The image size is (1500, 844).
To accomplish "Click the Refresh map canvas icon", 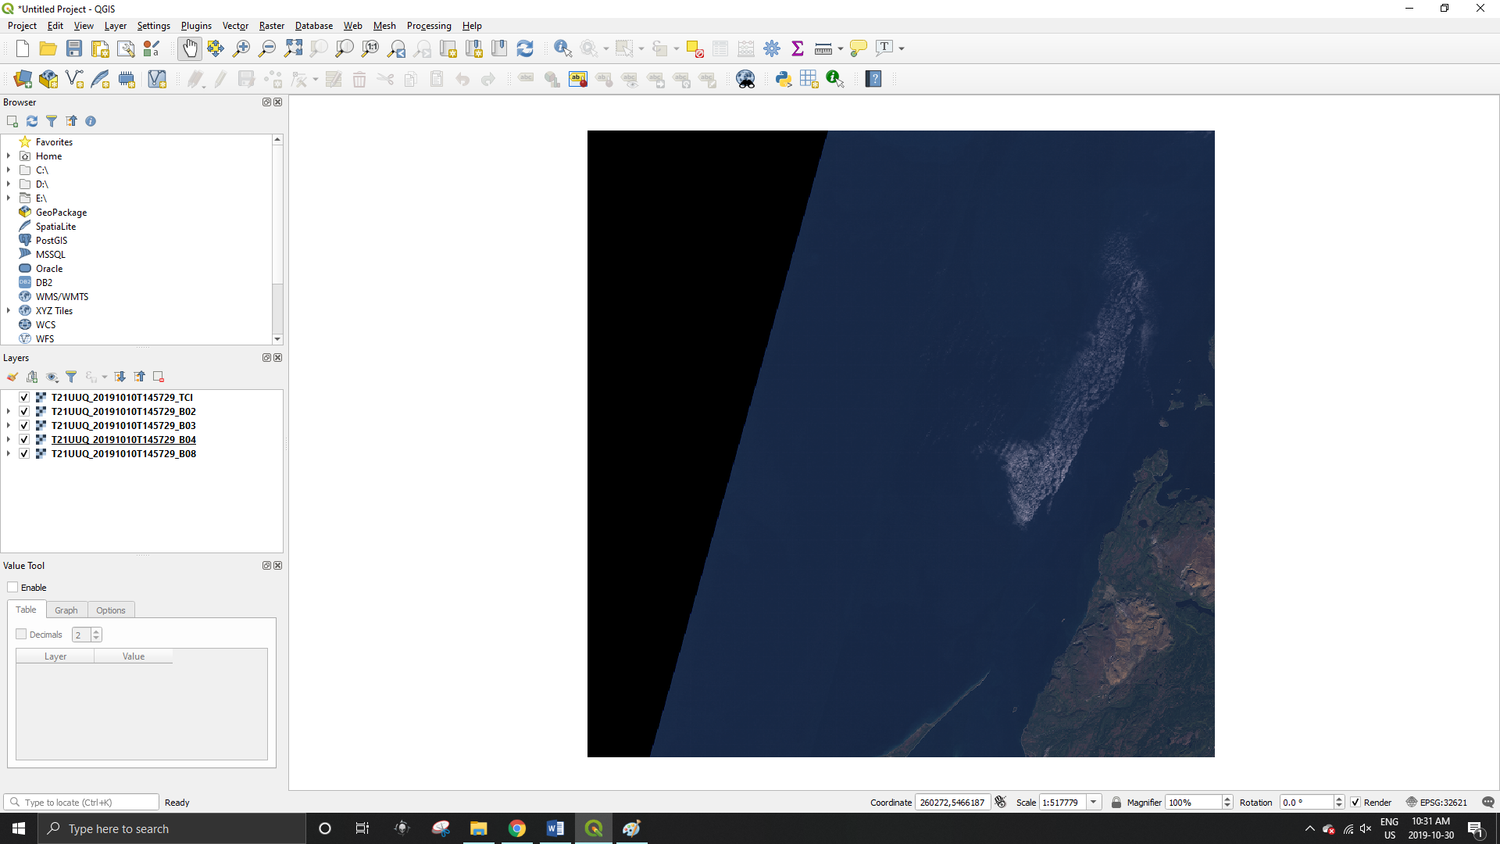I will click(x=525, y=47).
